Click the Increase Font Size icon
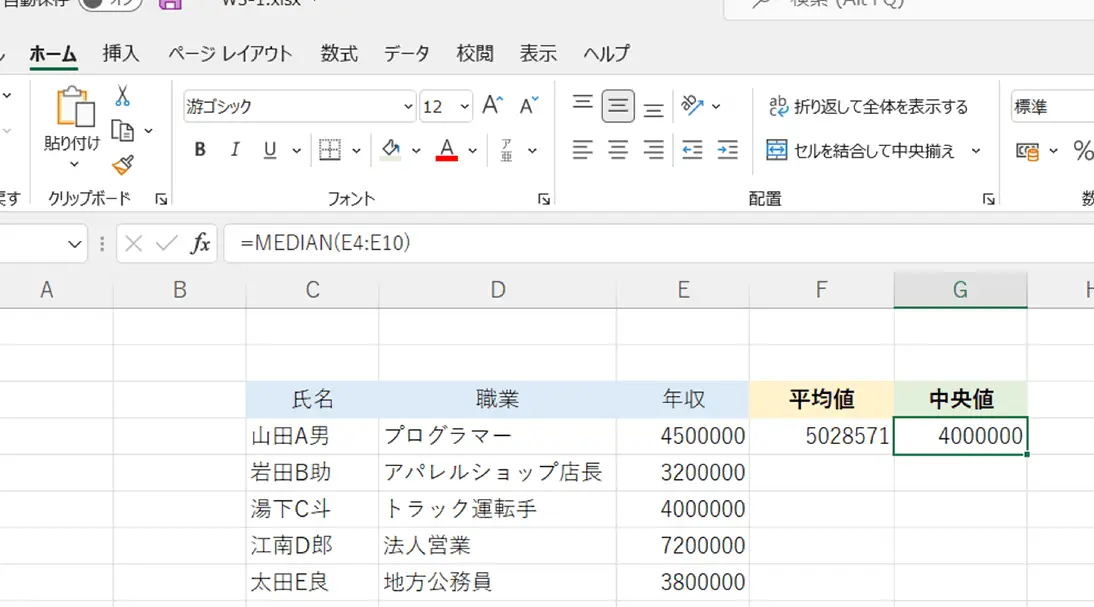Image resolution: width=1094 pixels, height=607 pixels. pos(492,106)
